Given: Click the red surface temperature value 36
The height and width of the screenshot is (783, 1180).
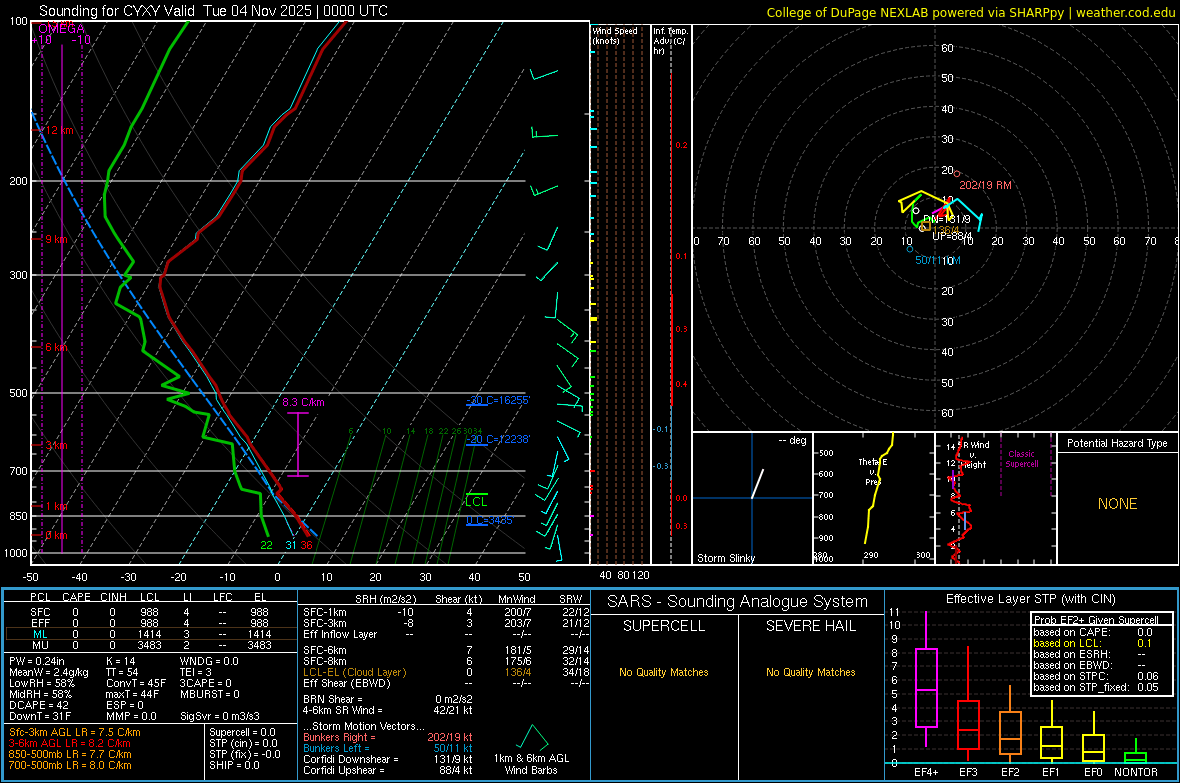Looking at the screenshot, I should click(306, 545).
